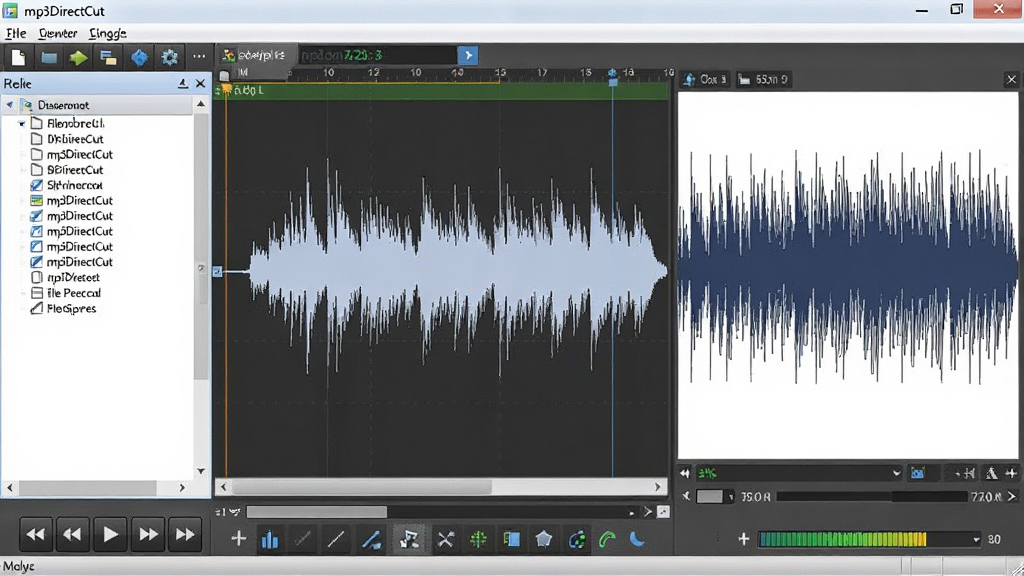Open the three-dots overflow in top toolbar
The width and height of the screenshot is (1024, 576).
click(199, 57)
